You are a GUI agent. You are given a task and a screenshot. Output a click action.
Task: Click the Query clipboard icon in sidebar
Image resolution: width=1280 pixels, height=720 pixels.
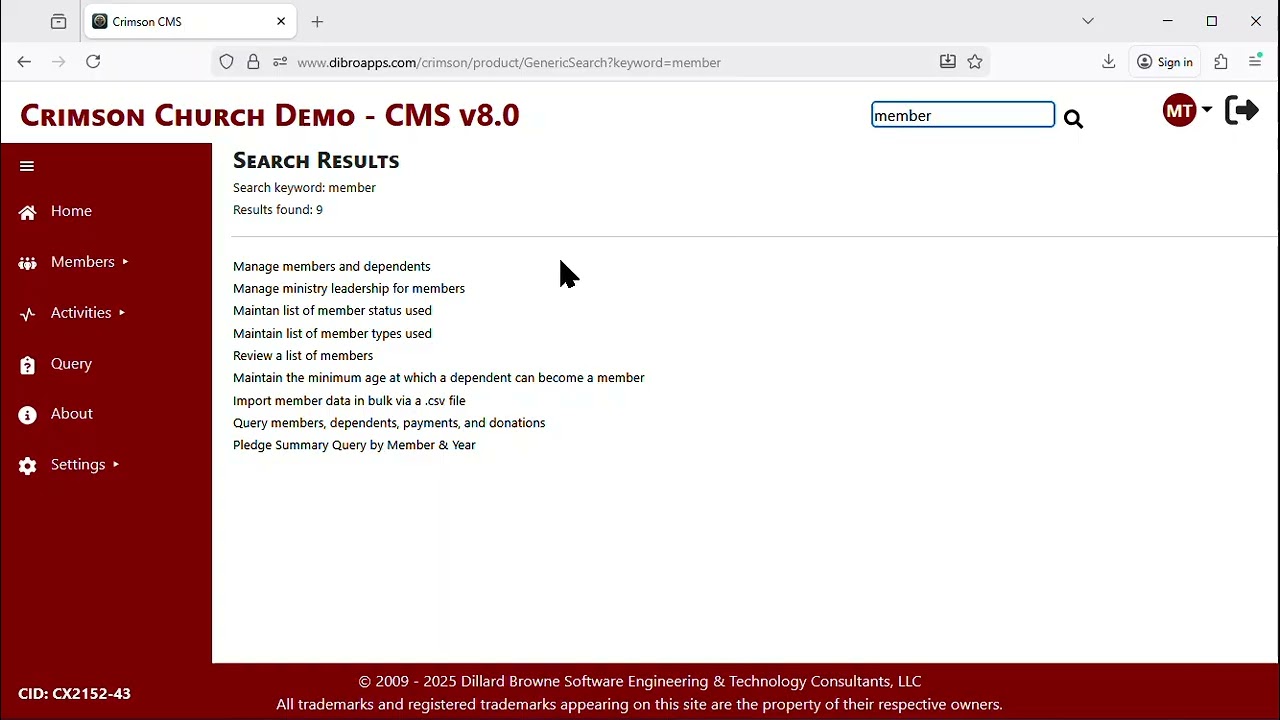click(27, 365)
